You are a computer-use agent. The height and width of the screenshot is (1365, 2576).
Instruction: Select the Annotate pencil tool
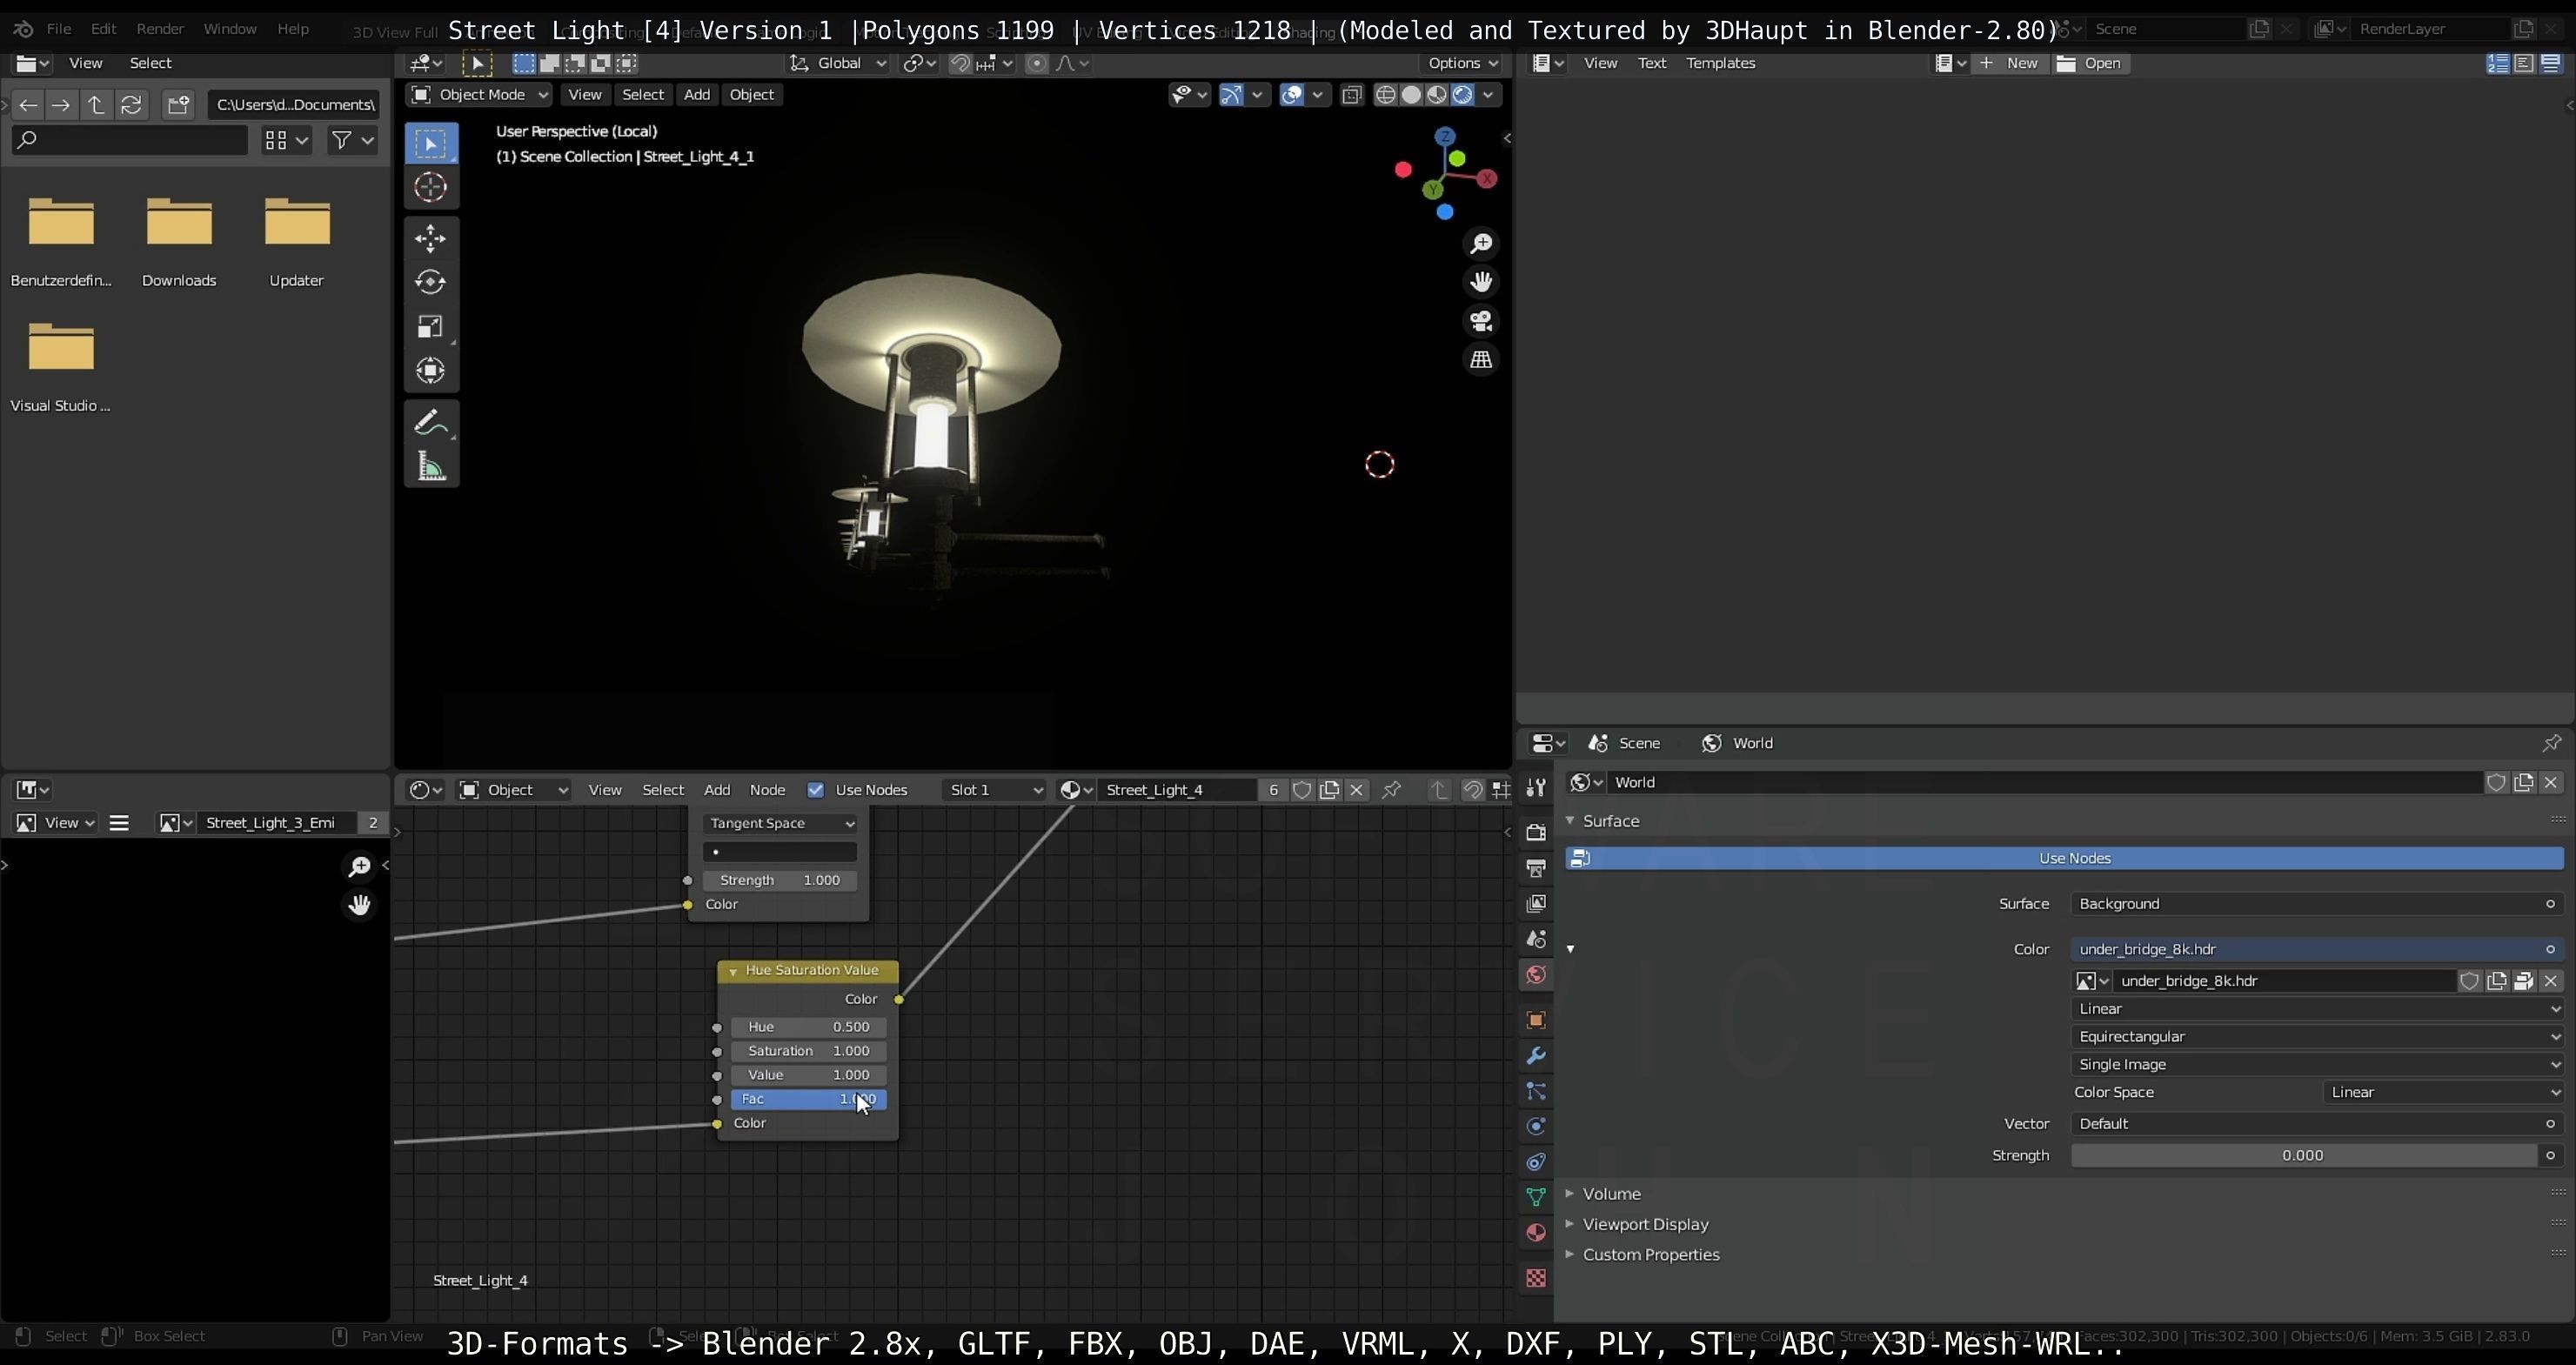pos(430,423)
